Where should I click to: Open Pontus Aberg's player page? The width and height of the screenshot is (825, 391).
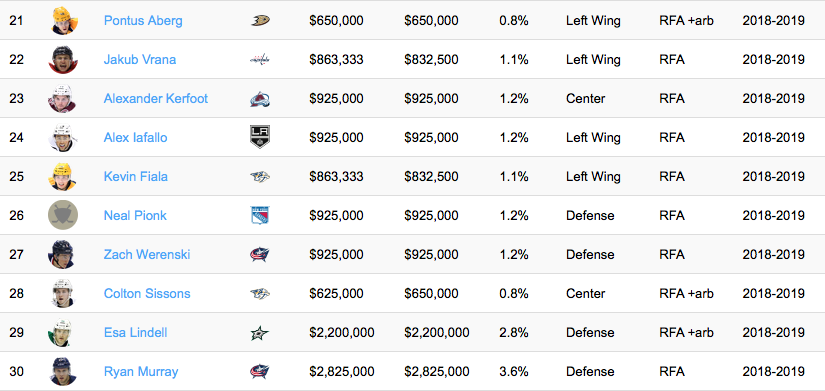(143, 21)
